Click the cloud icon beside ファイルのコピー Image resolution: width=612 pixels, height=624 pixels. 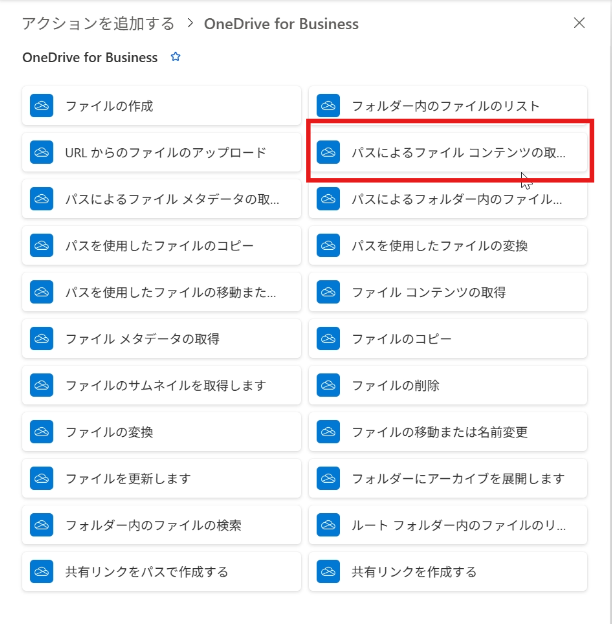(x=327, y=339)
